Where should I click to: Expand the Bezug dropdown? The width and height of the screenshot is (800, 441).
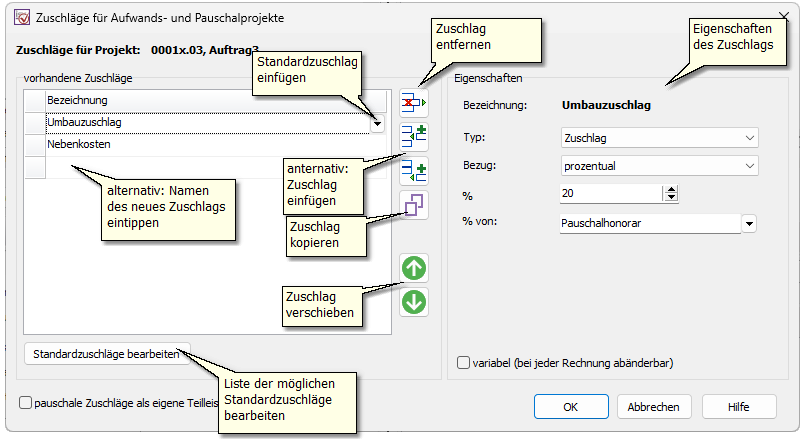click(x=659, y=166)
